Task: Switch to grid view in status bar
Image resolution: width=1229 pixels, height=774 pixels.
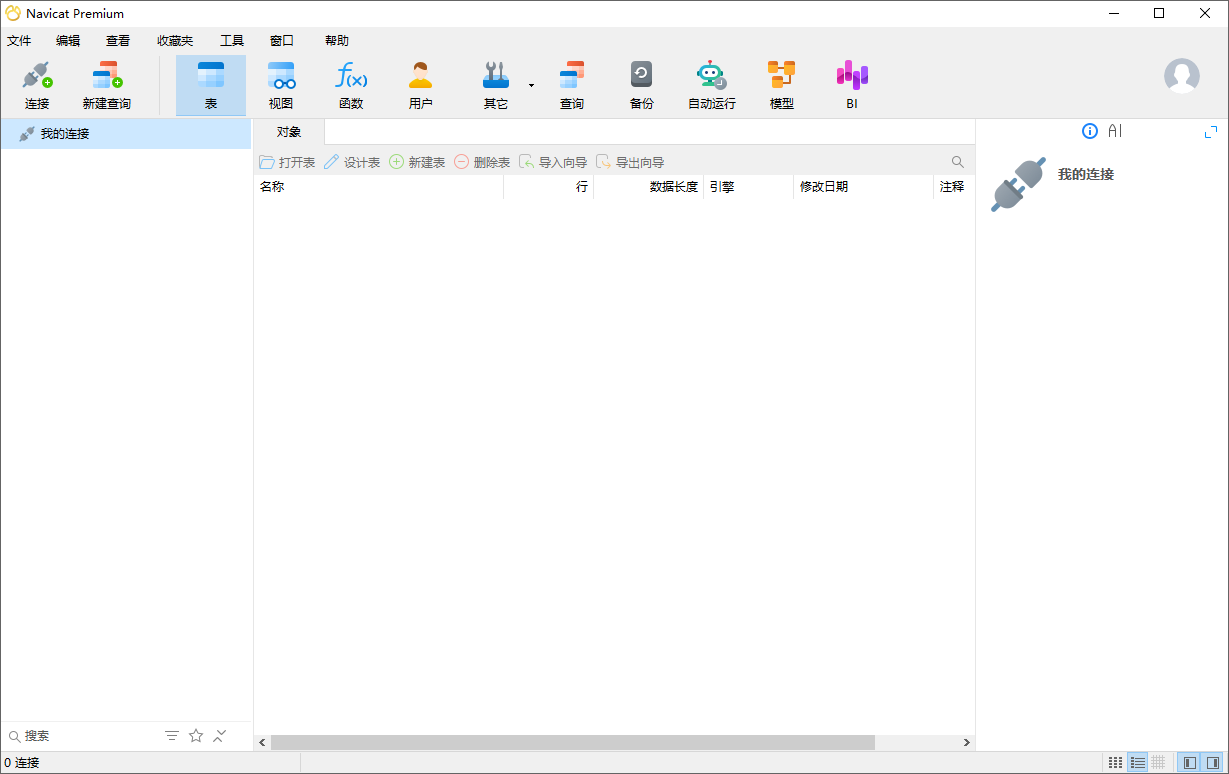Action: (x=1115, y=762)
